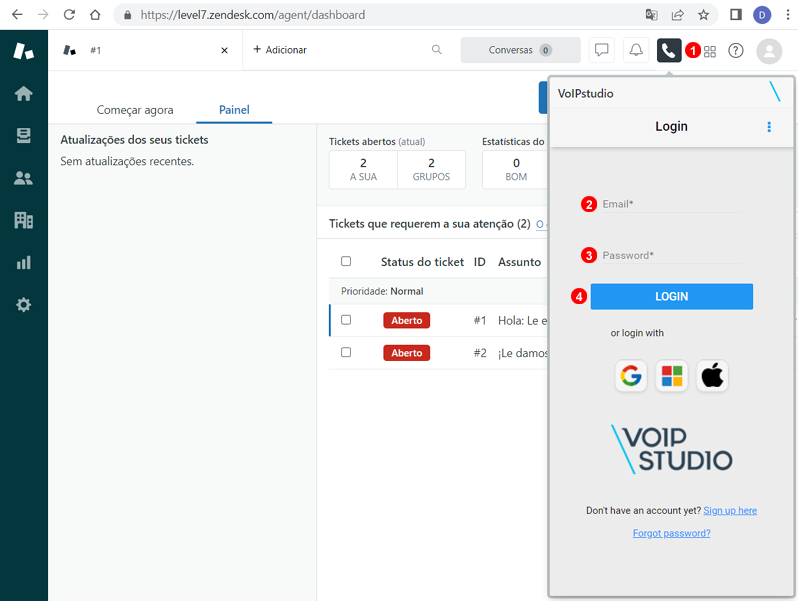
Task: Log in with Google
Action: [x=631, y=376]
